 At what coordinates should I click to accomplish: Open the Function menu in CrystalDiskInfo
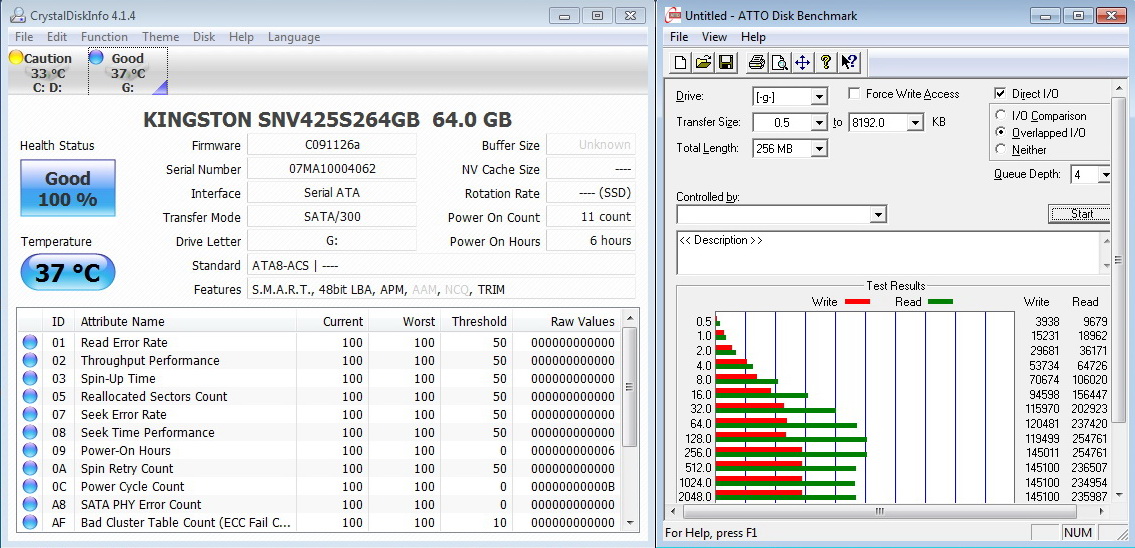104,37
